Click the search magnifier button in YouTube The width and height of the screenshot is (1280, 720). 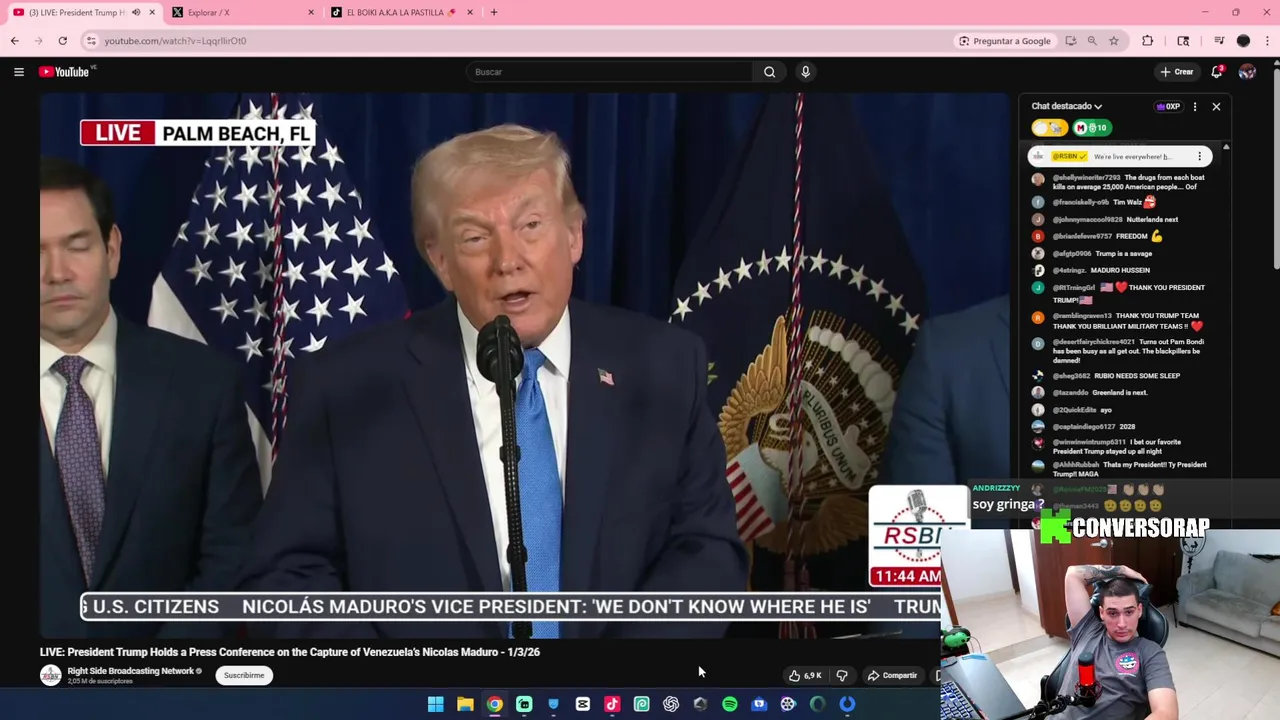[x=769, y=72]
